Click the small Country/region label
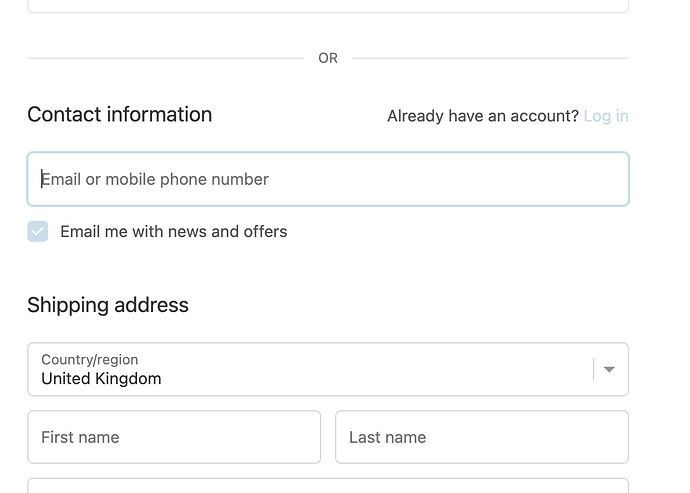Image resolution: width=690 pixels, height=493 pixels. [x=89, y=359]
